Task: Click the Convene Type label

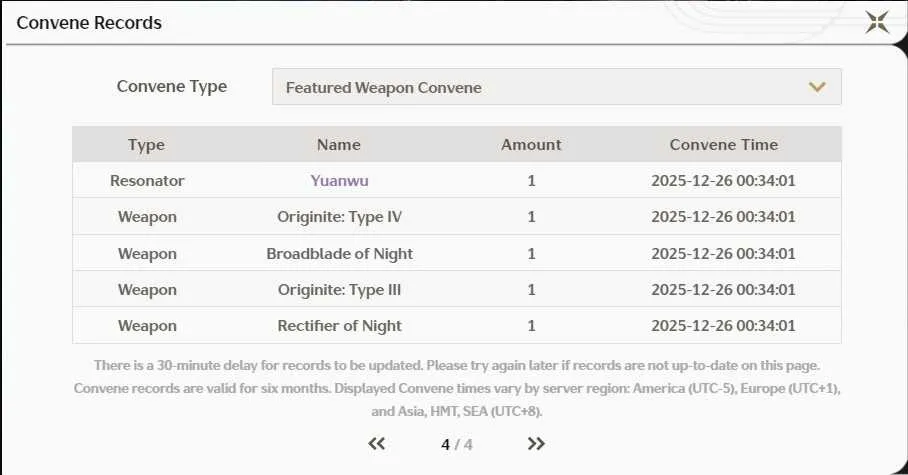Action: (x=172, y=86)
